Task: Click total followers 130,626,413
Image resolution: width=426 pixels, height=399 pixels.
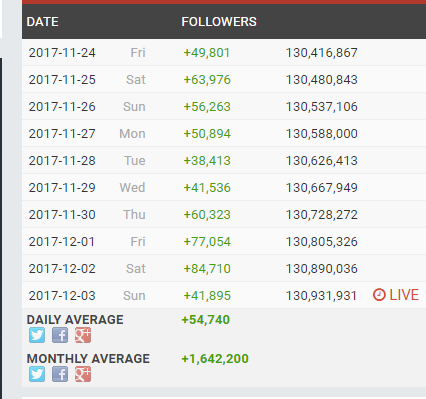Action: 322,161
